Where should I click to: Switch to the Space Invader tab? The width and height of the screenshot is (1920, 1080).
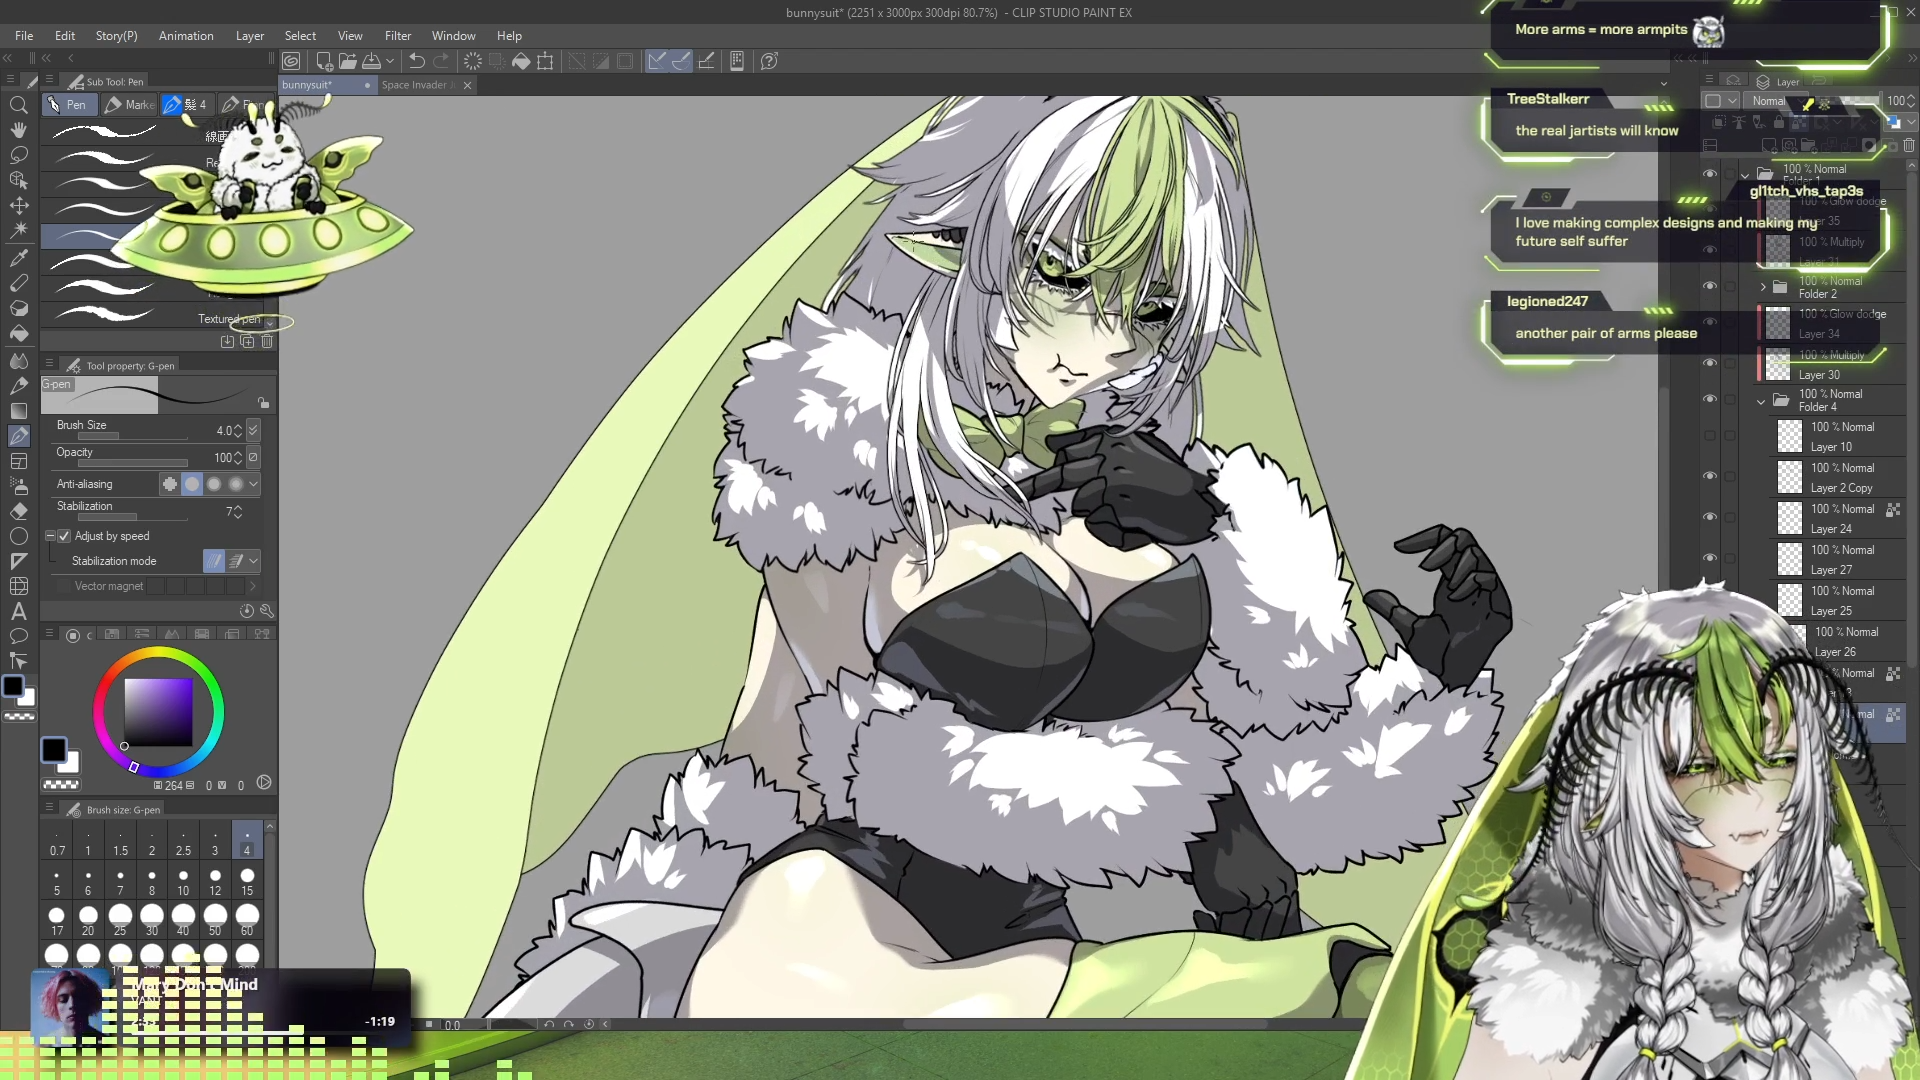[x=415, y=85]
